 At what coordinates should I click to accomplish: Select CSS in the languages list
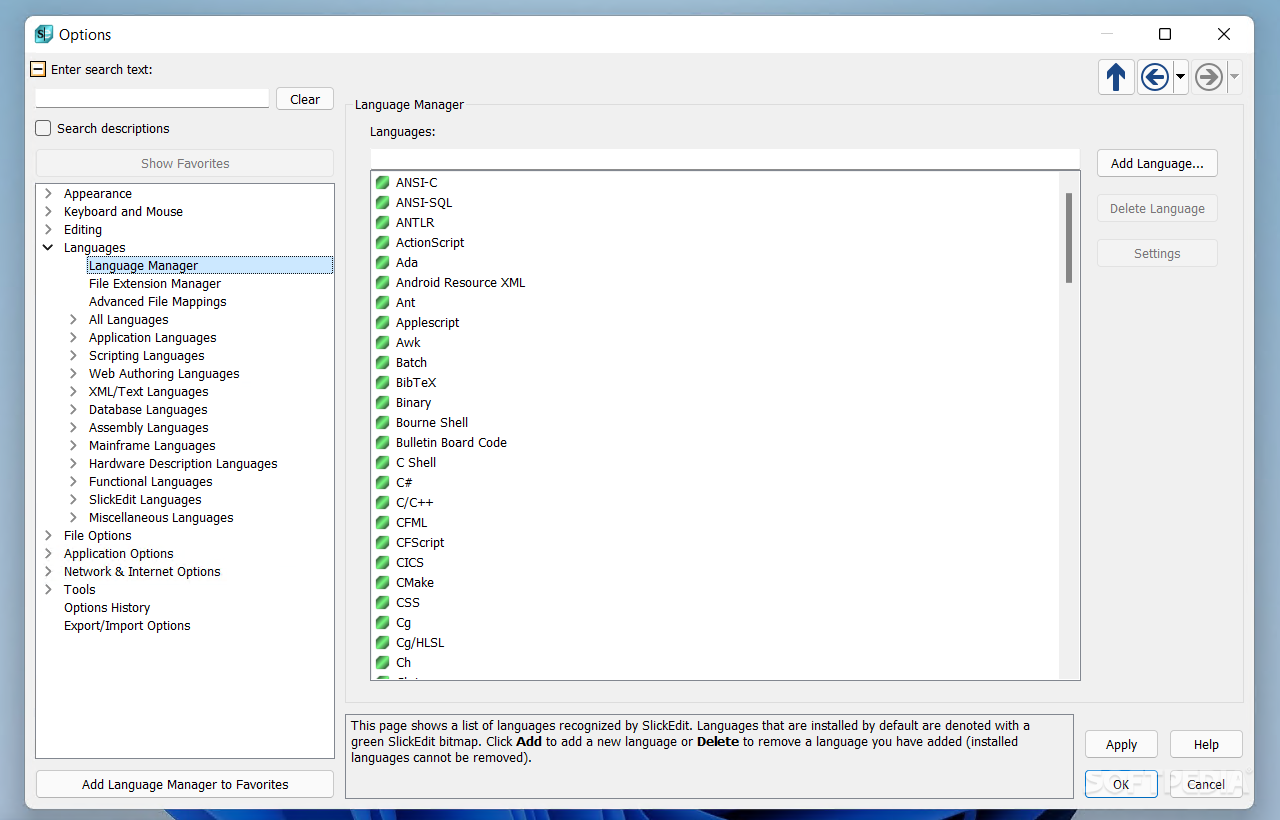point(408,603)
